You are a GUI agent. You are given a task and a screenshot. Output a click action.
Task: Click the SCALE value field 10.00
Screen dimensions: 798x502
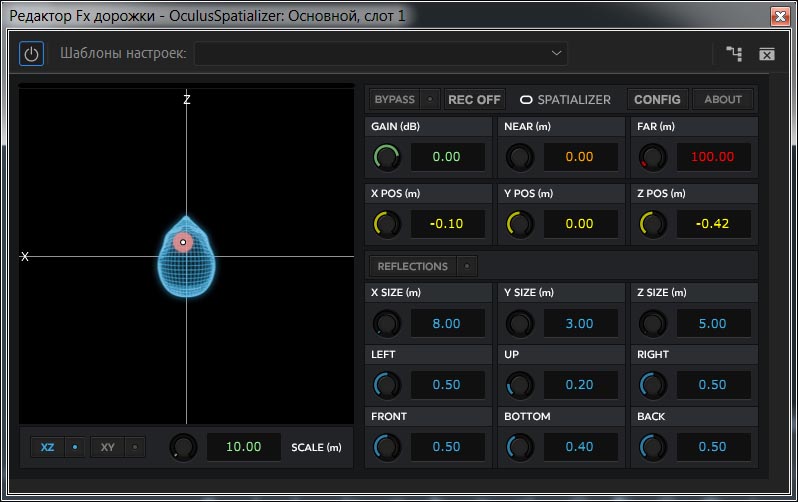tap(244, 447)
